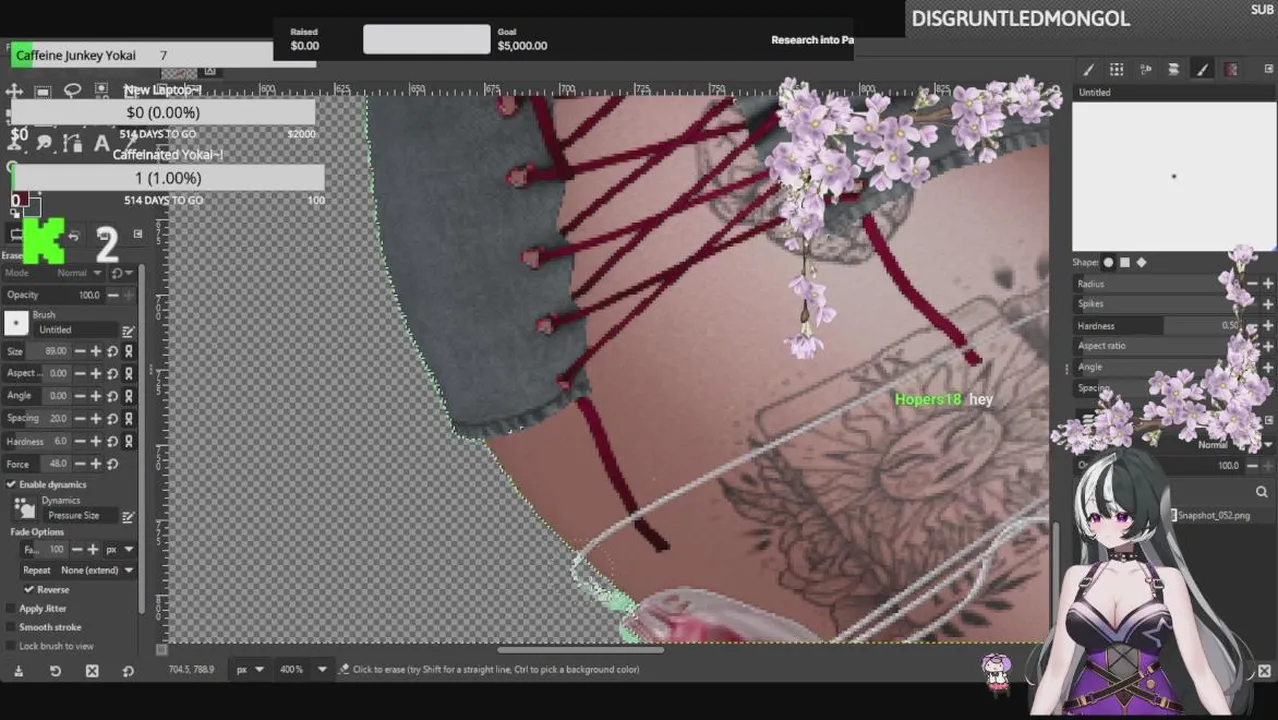Select the Free Select lasso tool

72,91
